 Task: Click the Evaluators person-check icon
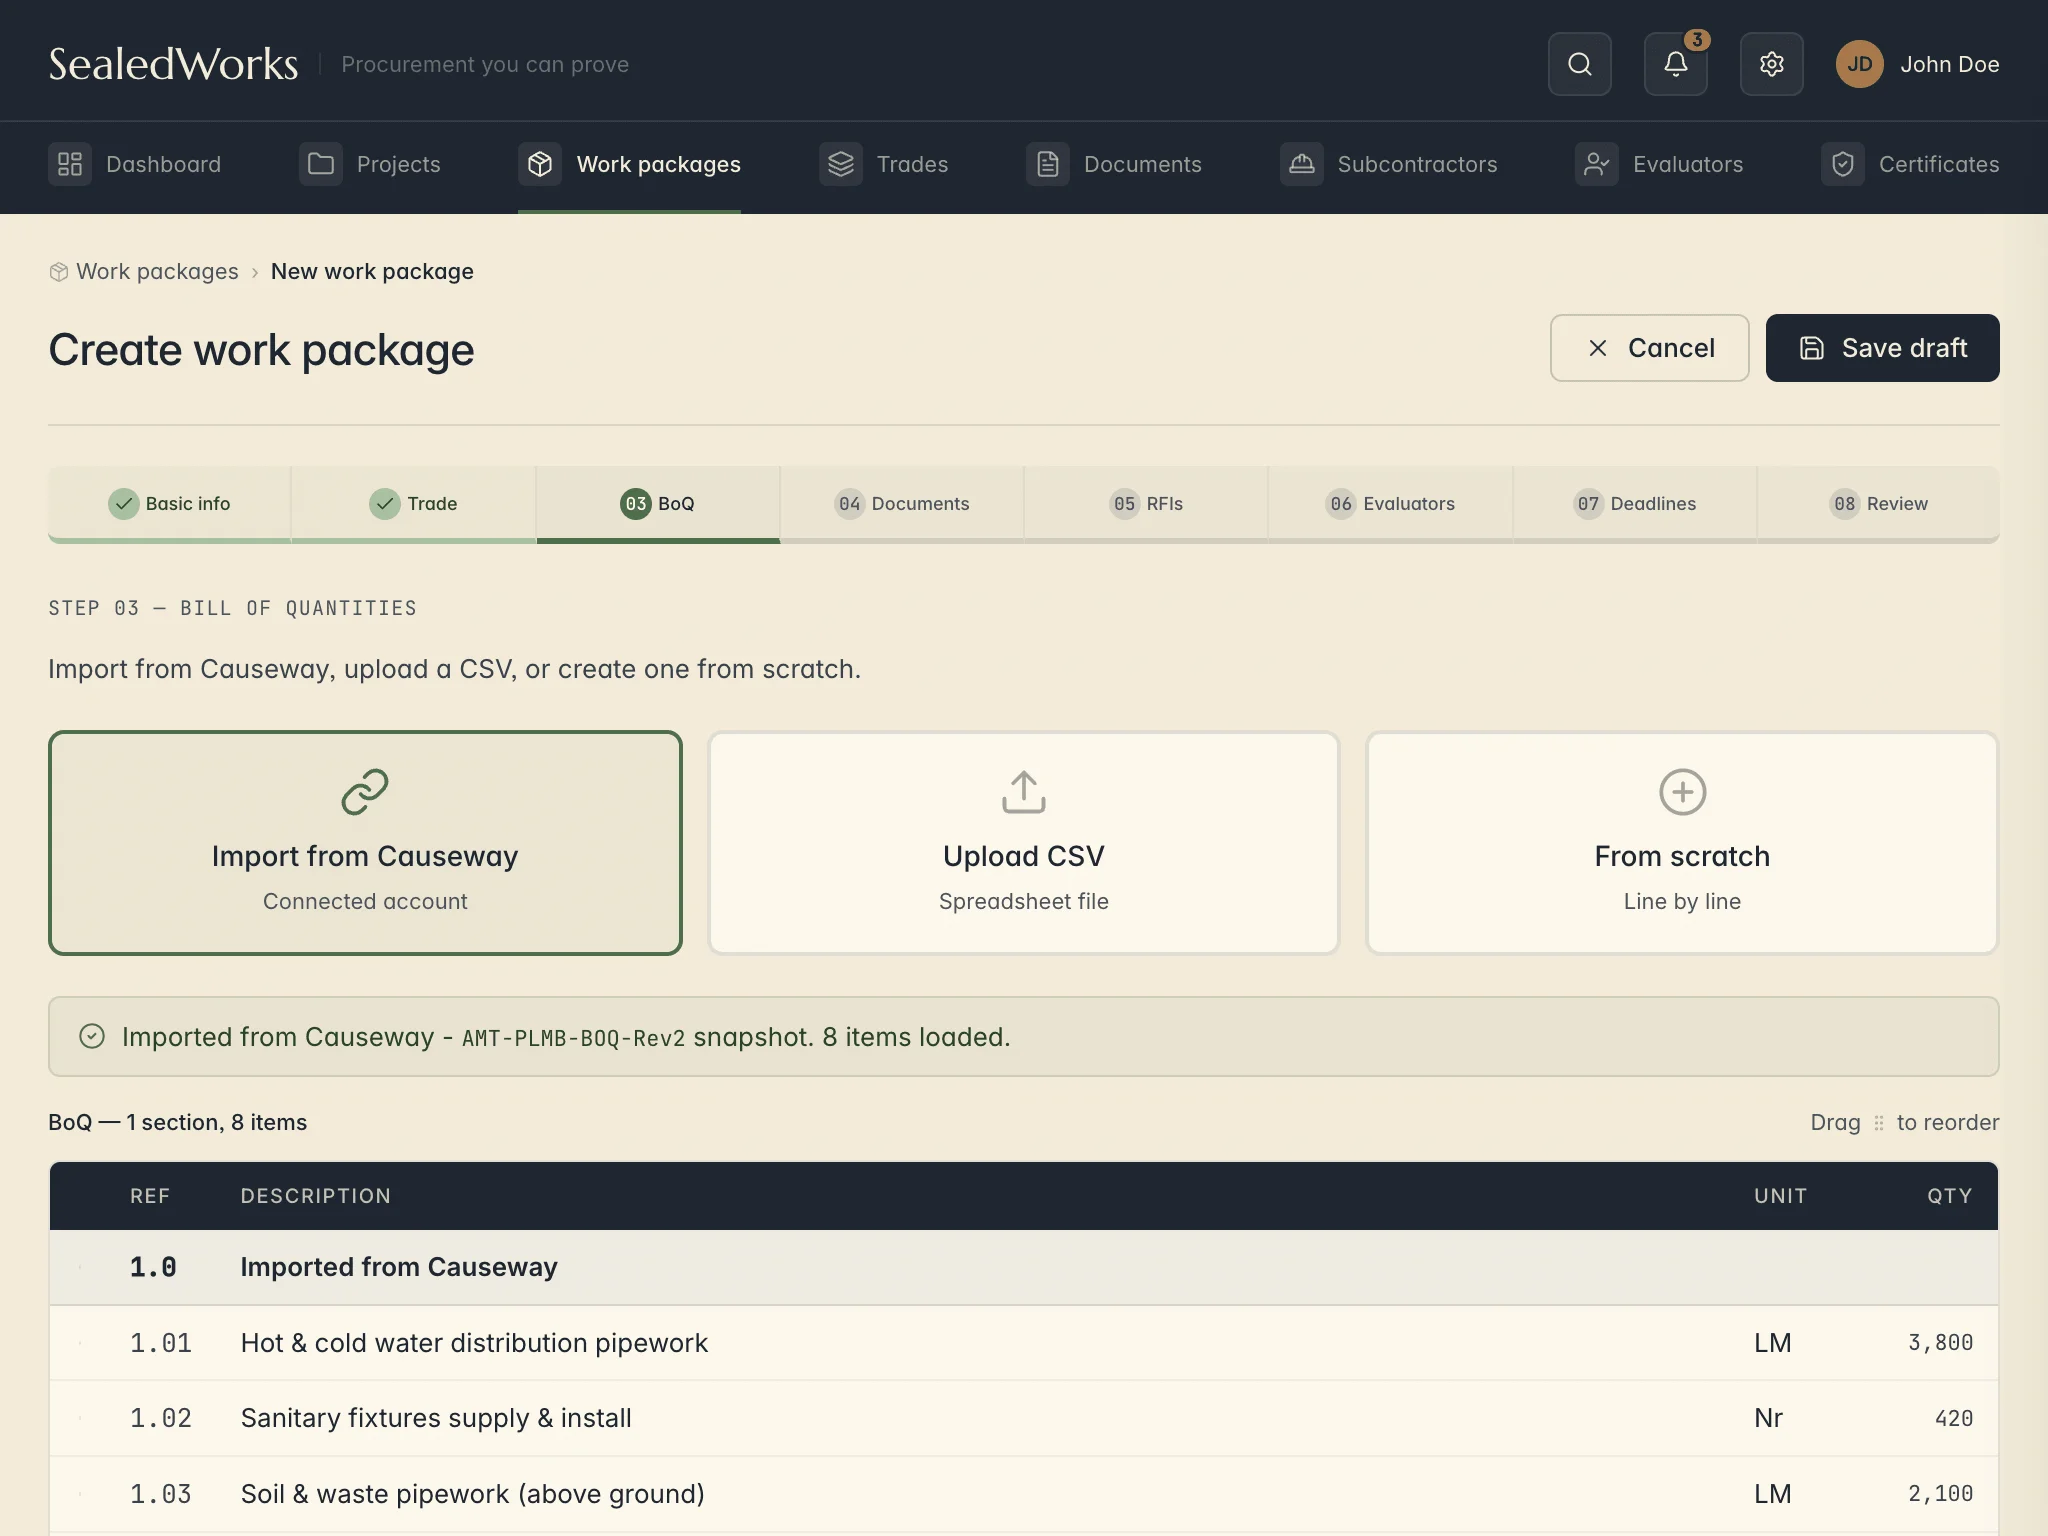[x=1597, y=164]
